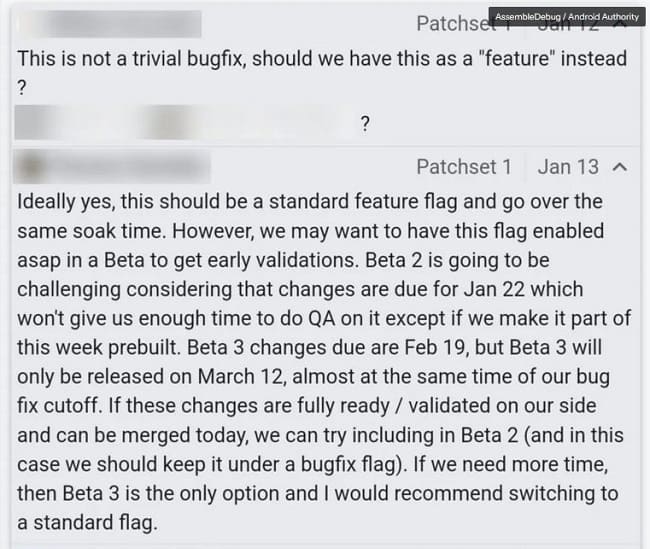Click the final 'a standard flag.' text

(x=87, y=522)
